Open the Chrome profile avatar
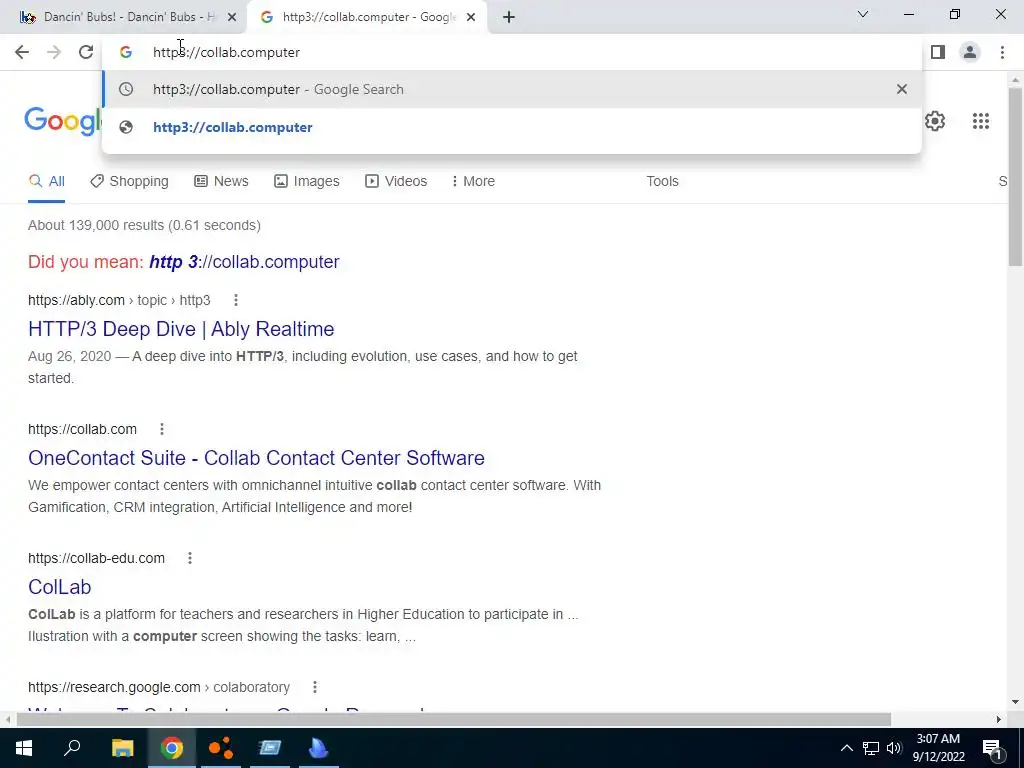This screenshot has width=1024, height=768. point(970,52)
